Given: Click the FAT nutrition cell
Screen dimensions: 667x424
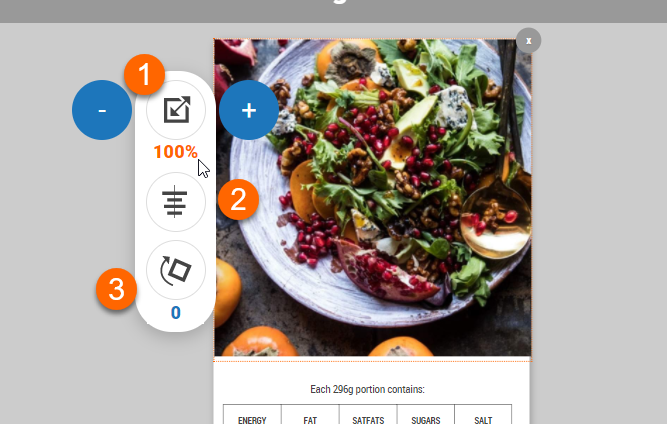Looking at the screenshot, I should 310,415.
